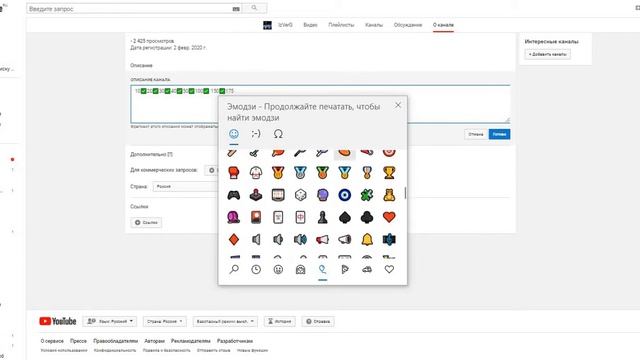Click the search magnifier button
The height and width of the screenshot is (360, 640).
coord(254,8)
